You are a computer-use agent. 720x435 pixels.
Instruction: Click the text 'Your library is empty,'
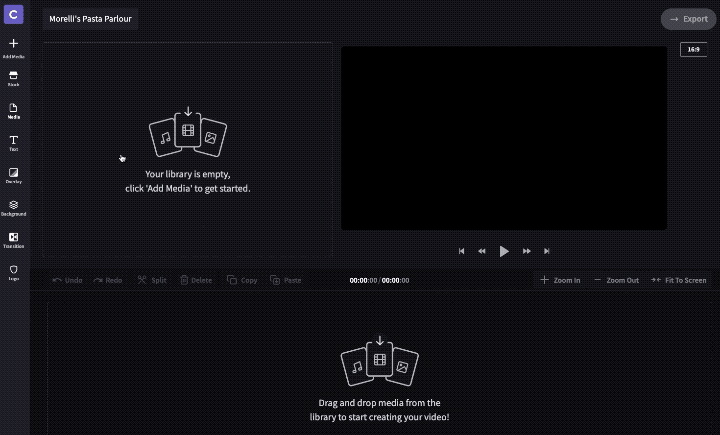pyautogui.click(x=188, y=174)
